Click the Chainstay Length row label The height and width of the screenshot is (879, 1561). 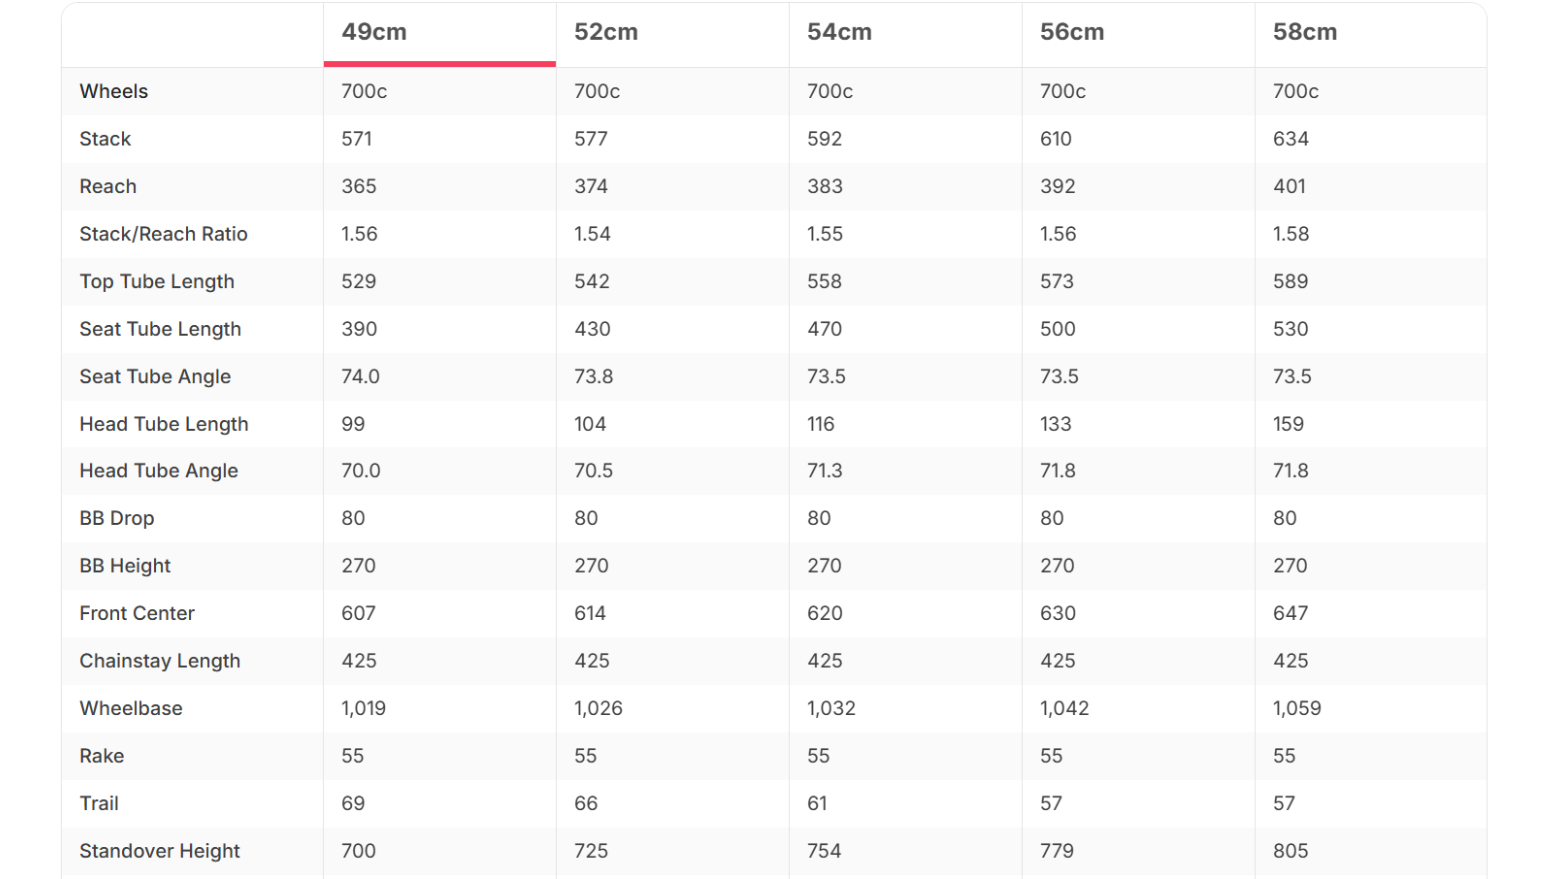coord(160,661)
